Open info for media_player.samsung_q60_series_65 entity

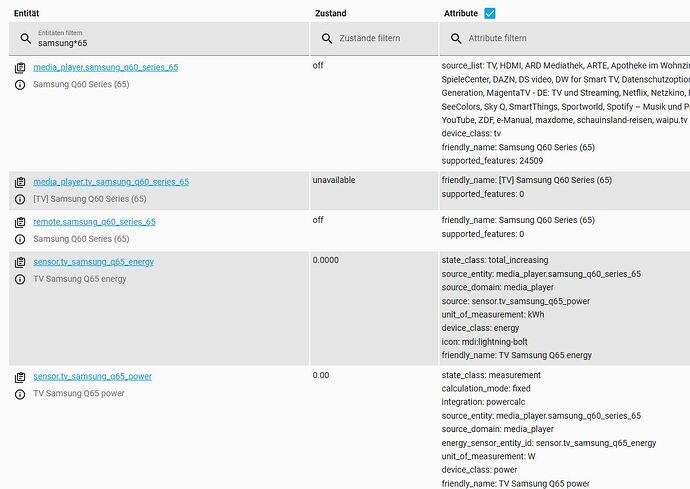(x=20, y=85)
